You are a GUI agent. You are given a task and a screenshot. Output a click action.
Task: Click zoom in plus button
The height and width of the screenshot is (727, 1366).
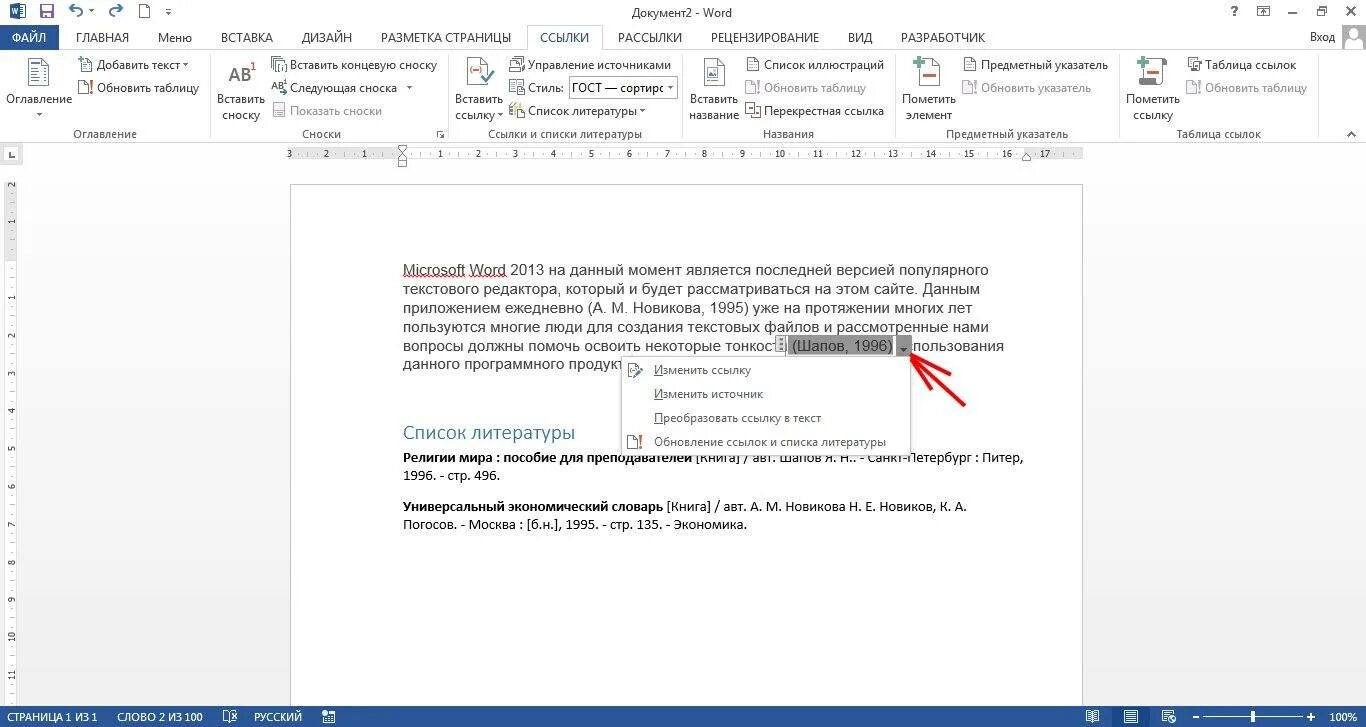1311,717
